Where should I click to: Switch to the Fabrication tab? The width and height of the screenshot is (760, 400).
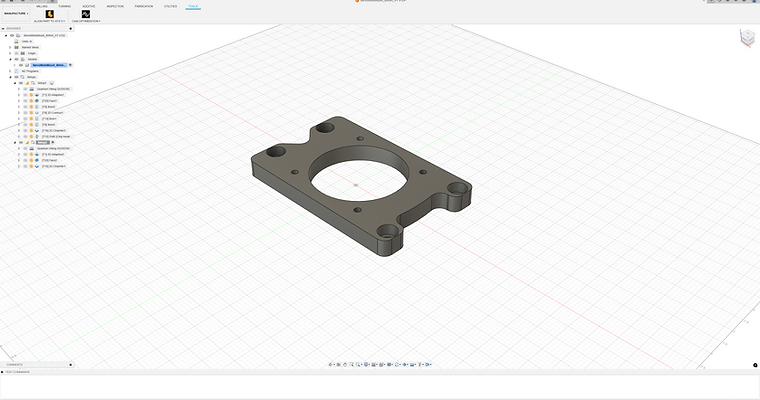click(144, 6)
